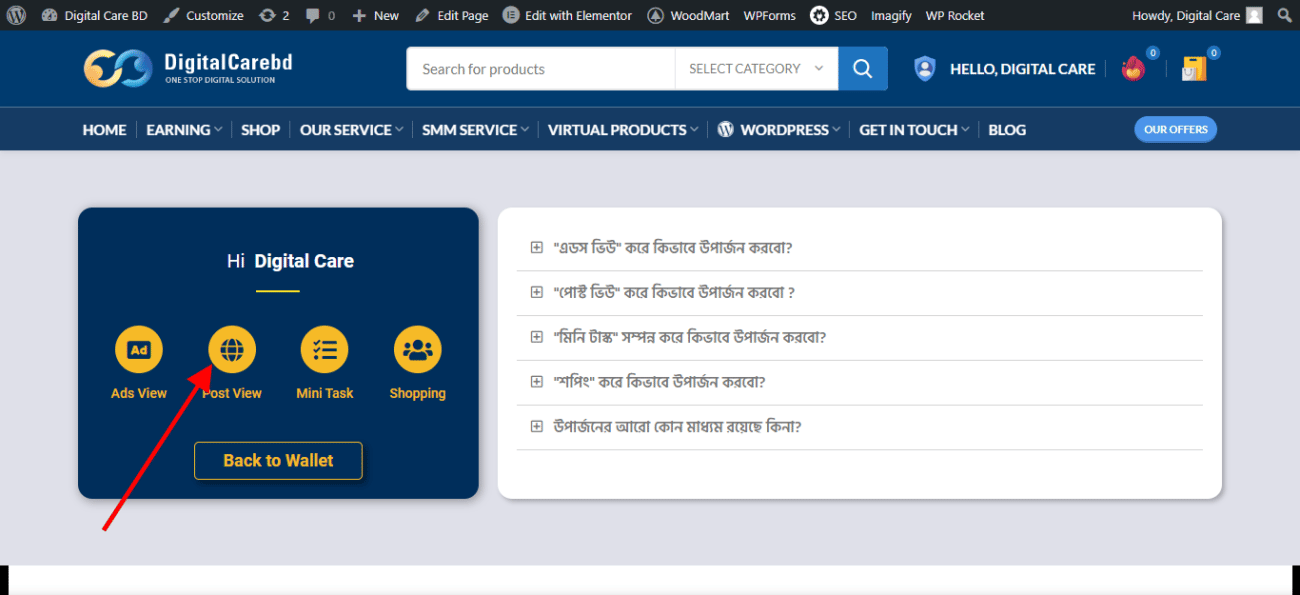Click the blue search magnifier button
The height and width of the screenshot is (595, 1300).
tap(863, 69)
